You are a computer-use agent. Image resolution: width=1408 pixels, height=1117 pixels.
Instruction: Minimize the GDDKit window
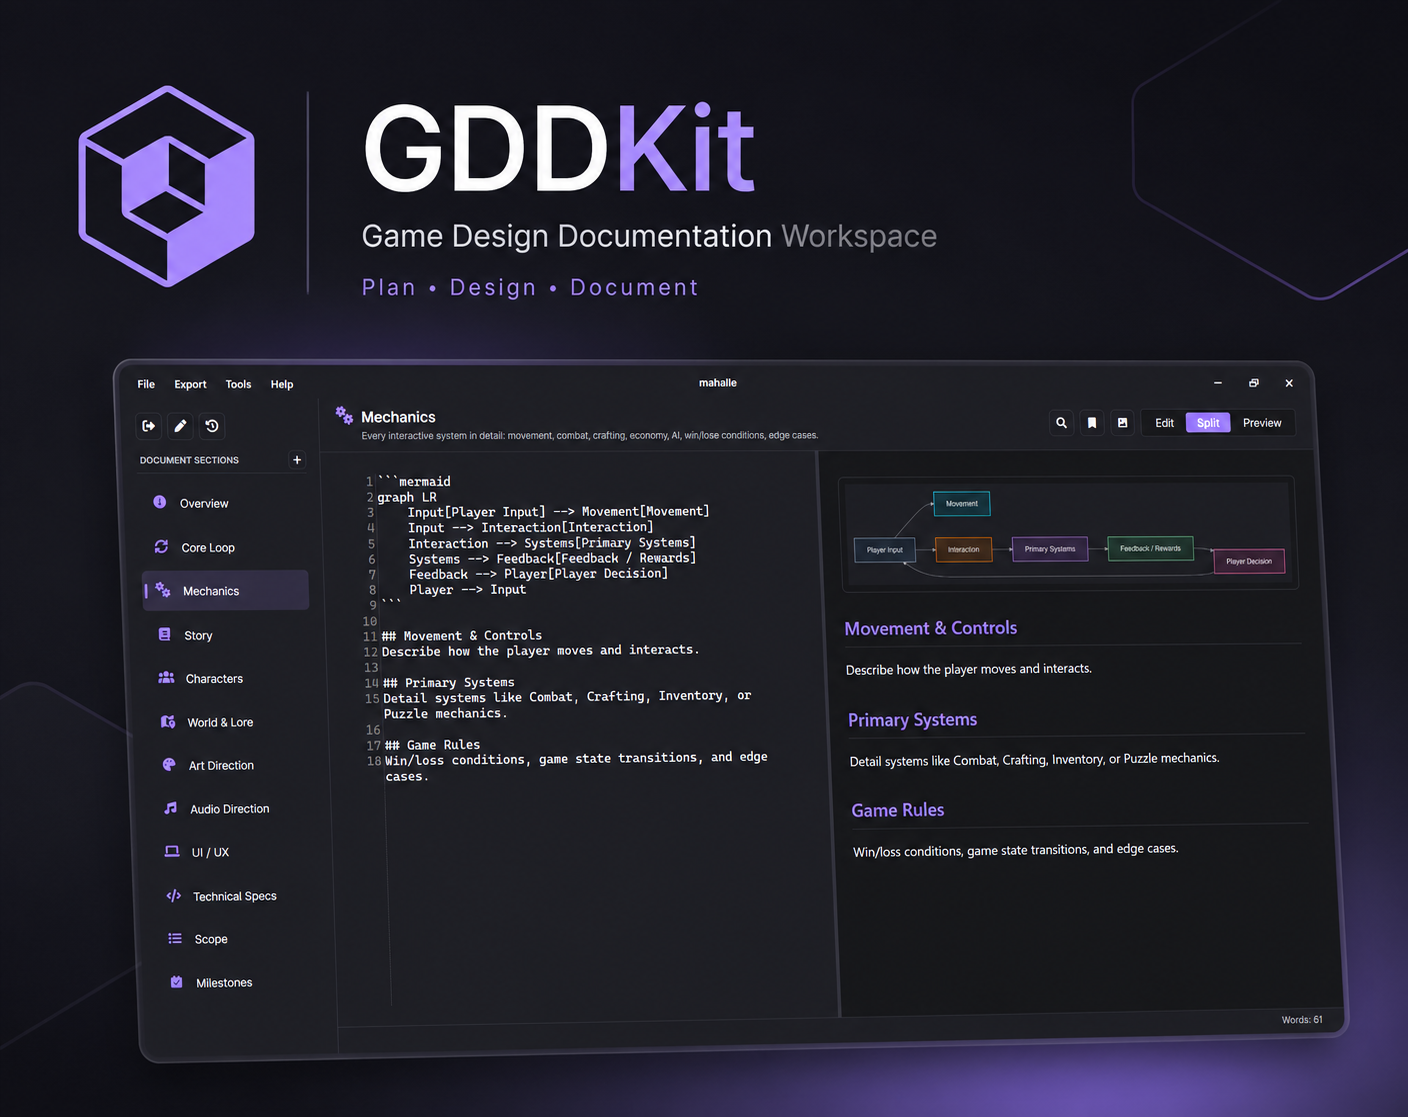pos(1218,383)
